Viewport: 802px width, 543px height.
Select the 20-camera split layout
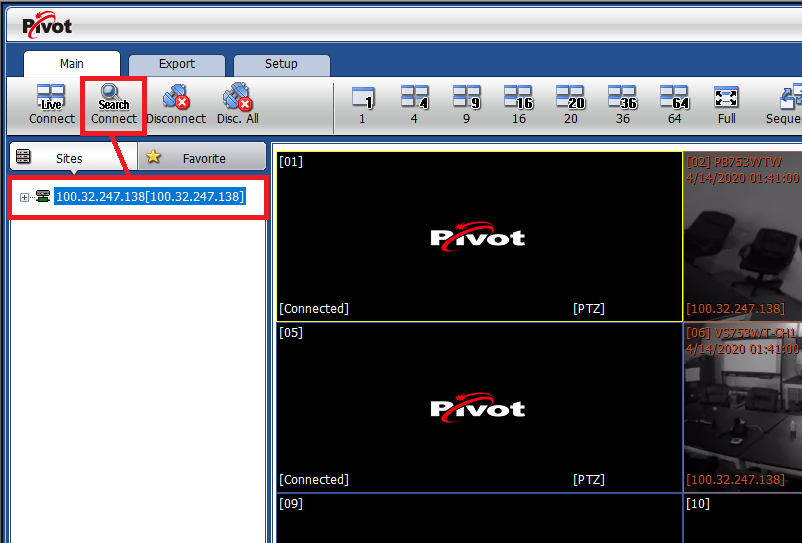tap(571, 105)
